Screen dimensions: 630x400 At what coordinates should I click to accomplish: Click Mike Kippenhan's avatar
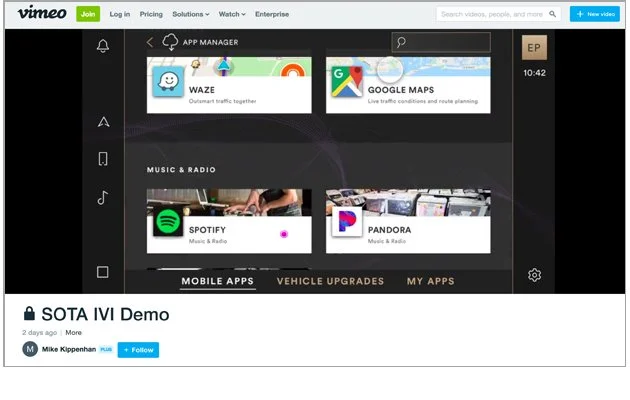[x=30, y=349]
